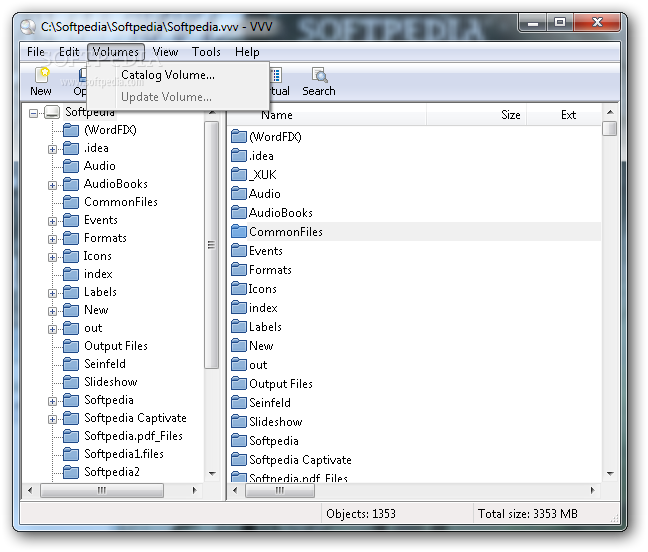Image resolution: width=648 pixels, height=552 pixels.
Task: Click the Audio folder icon in file list
Action: (x=238, y=194)
